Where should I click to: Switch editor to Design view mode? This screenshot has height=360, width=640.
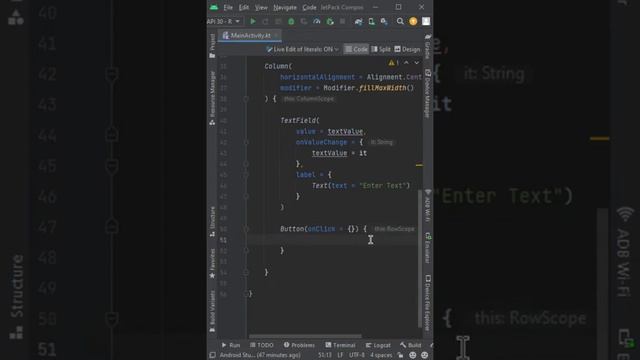click(407, 49)
